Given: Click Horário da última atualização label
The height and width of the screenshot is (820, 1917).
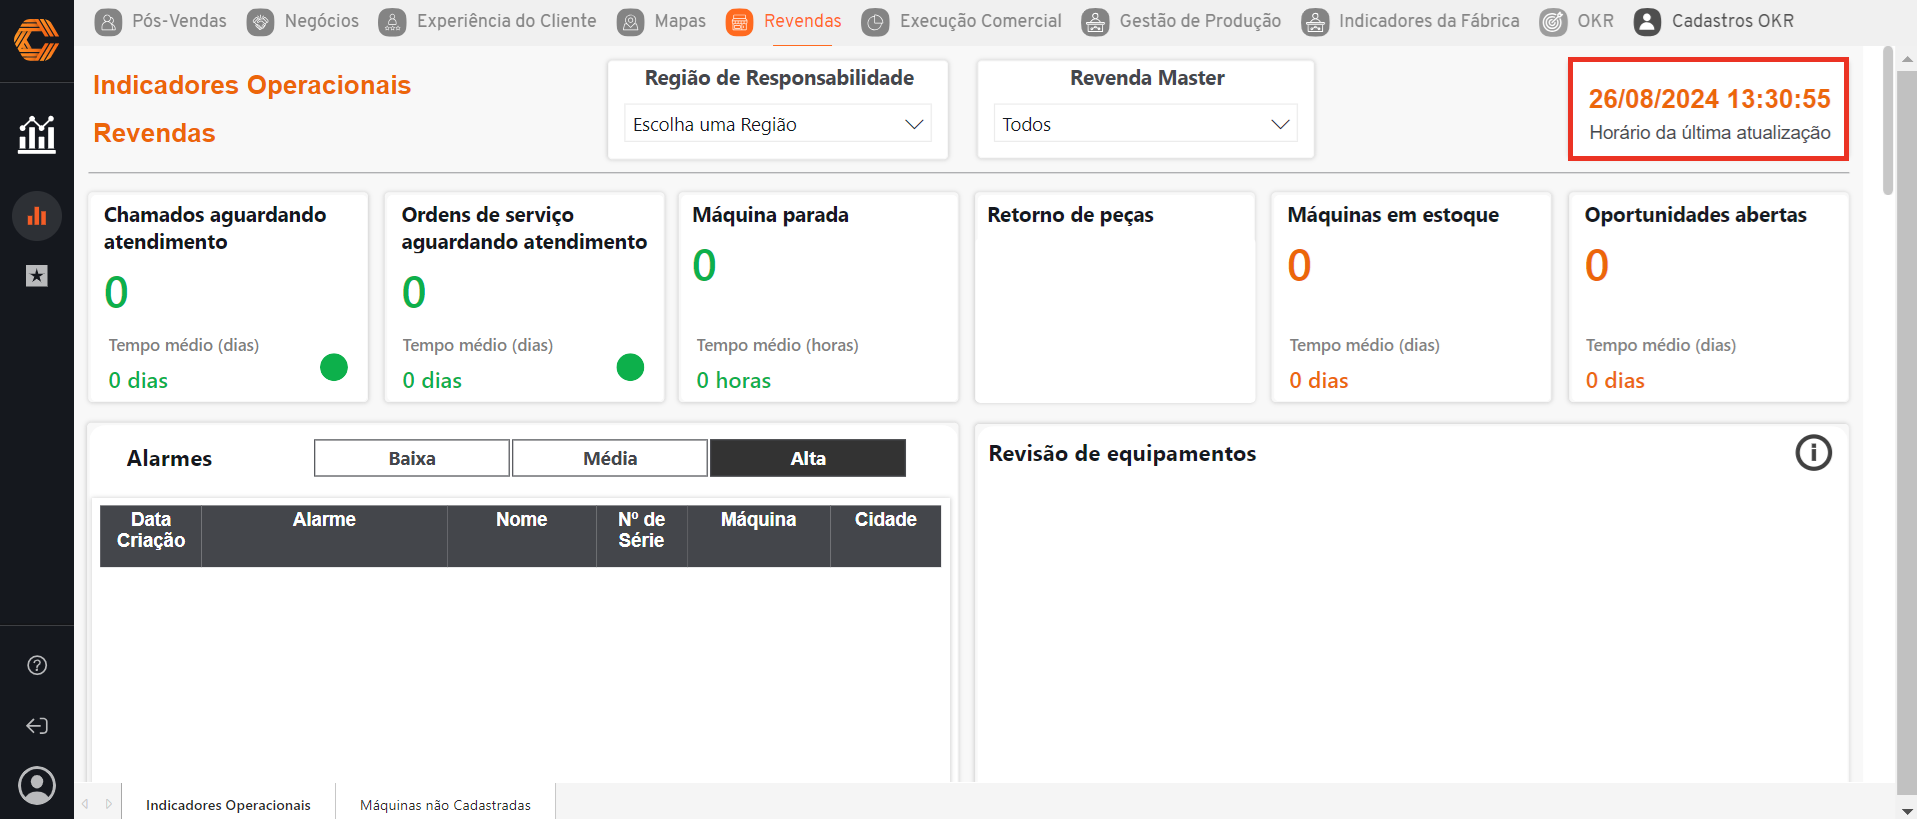Looking at the screenshot, I should coord(1709,133).
